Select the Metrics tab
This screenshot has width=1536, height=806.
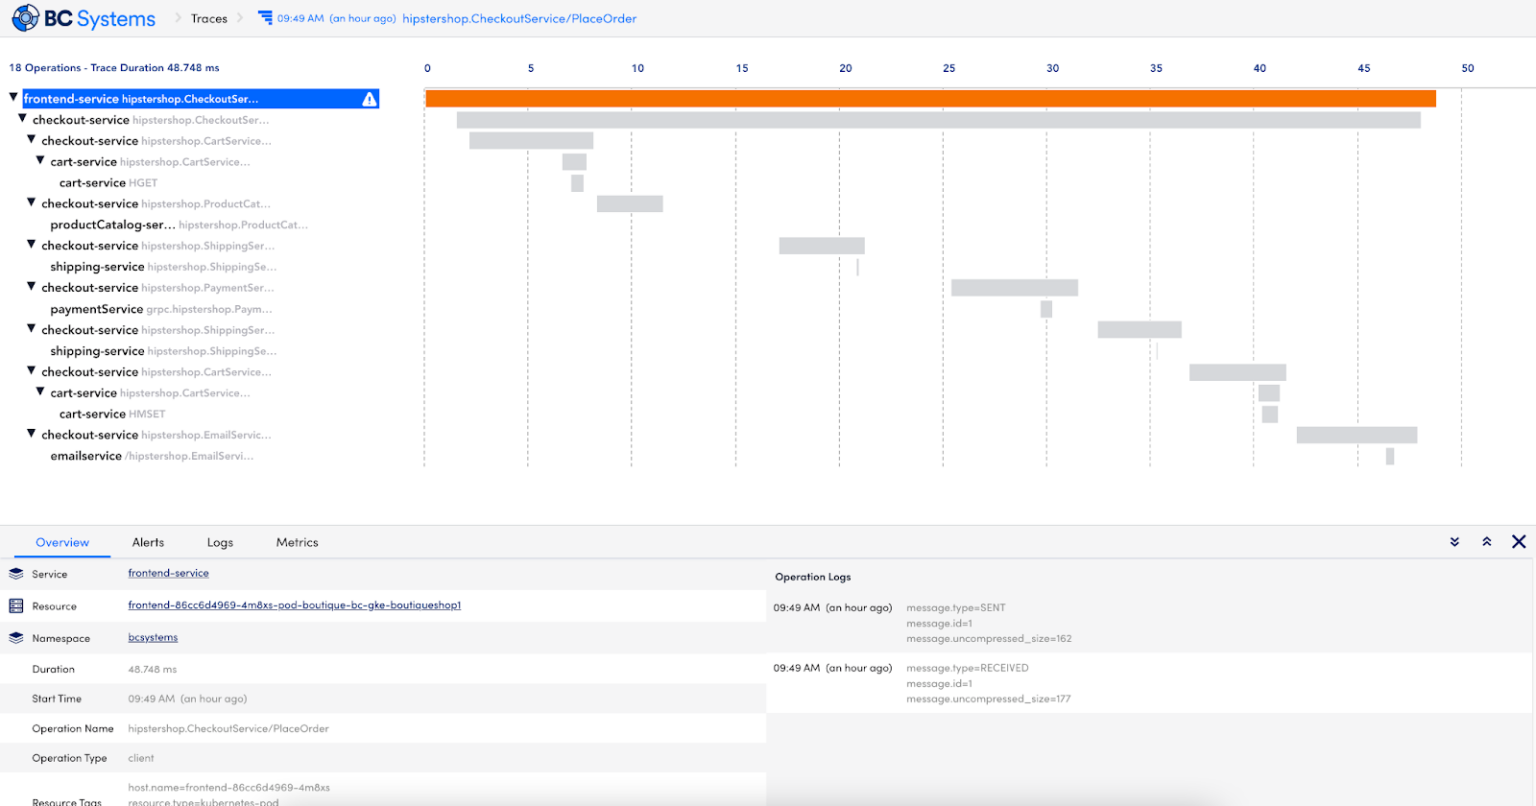pos(296,542)
